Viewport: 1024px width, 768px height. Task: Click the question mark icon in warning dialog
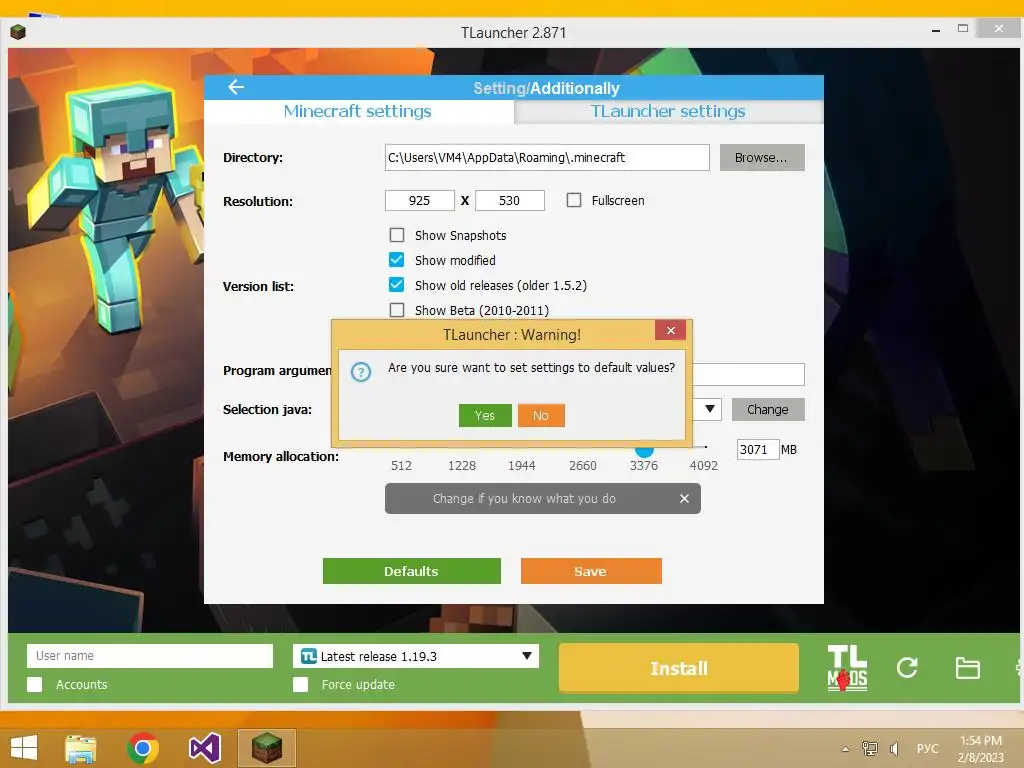(x=360, y=372)
